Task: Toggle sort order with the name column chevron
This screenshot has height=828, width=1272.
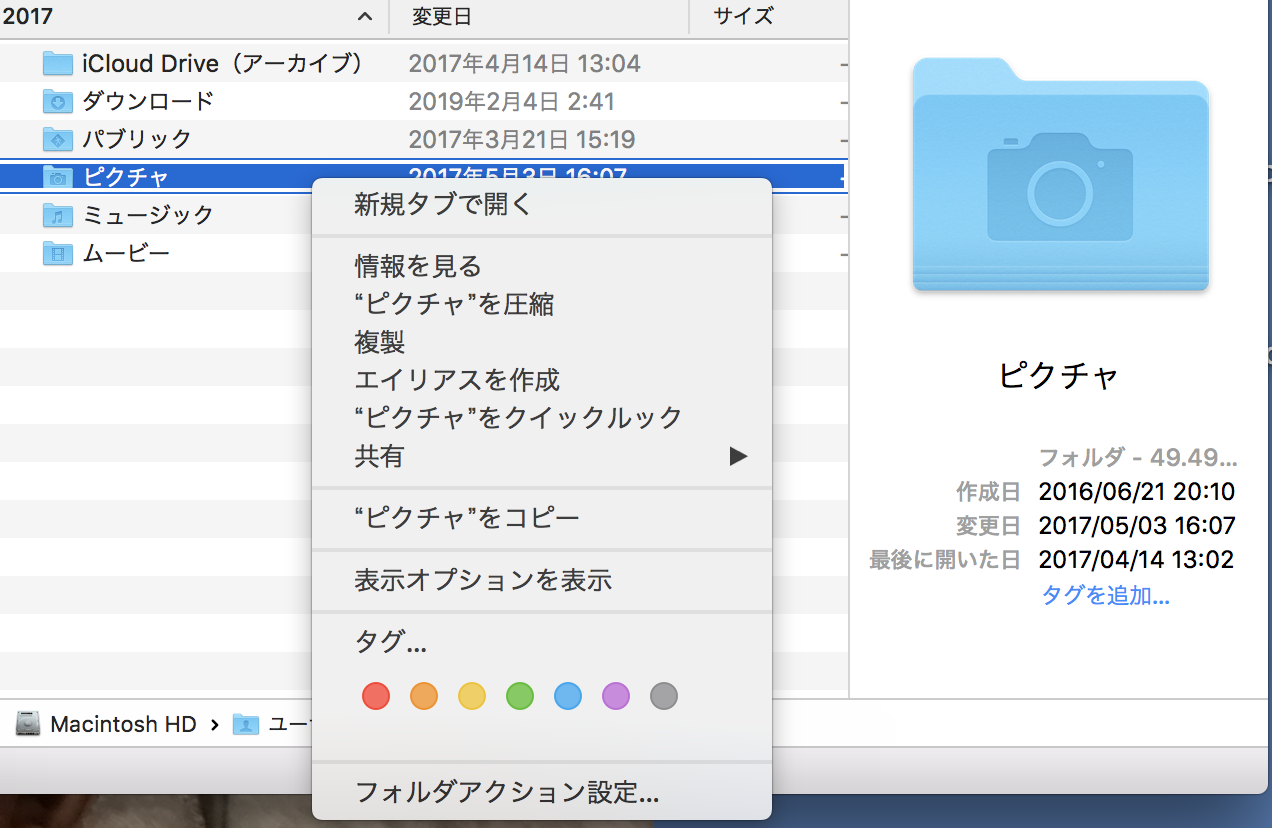Action: [365, 17]
